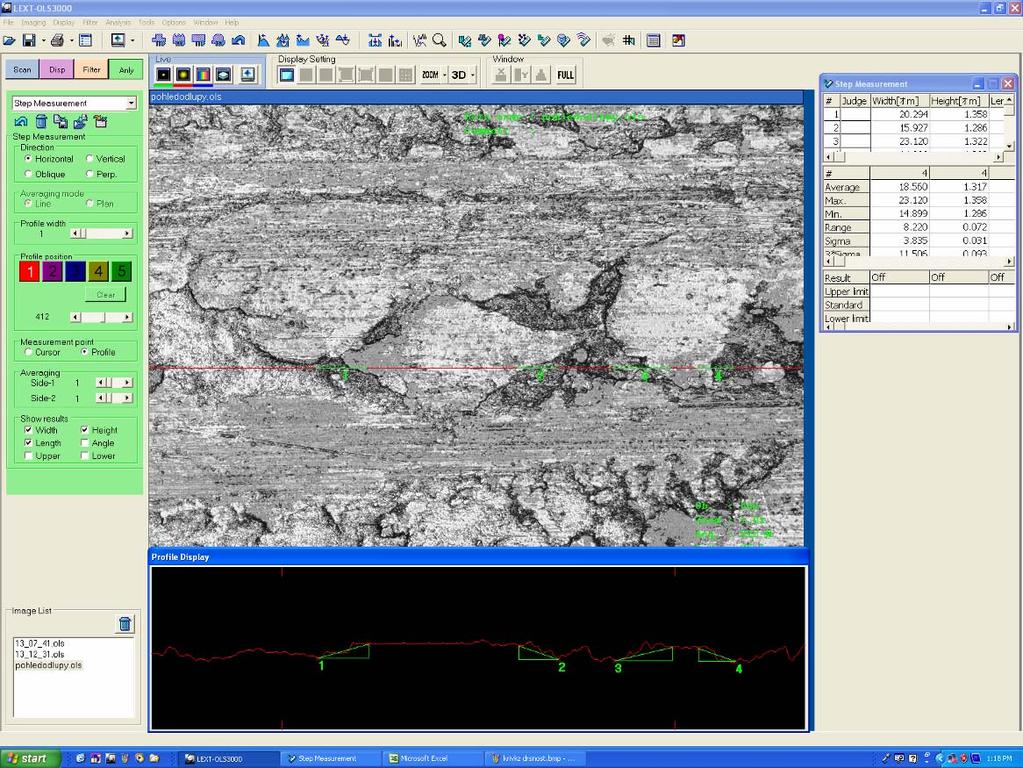Choose Cursor as the measurement point
The image size is (1023, 768).
(28, 352)
